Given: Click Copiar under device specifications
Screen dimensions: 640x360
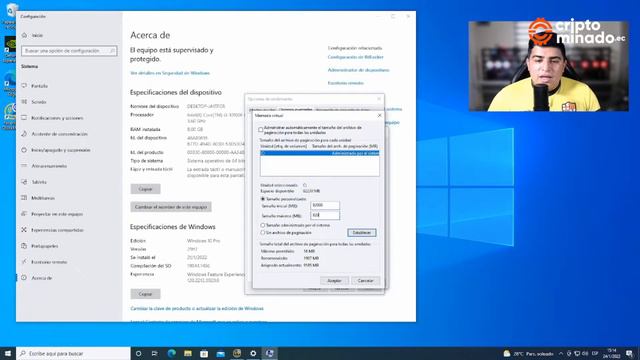Looking at the screenshot, I should 145,189.
